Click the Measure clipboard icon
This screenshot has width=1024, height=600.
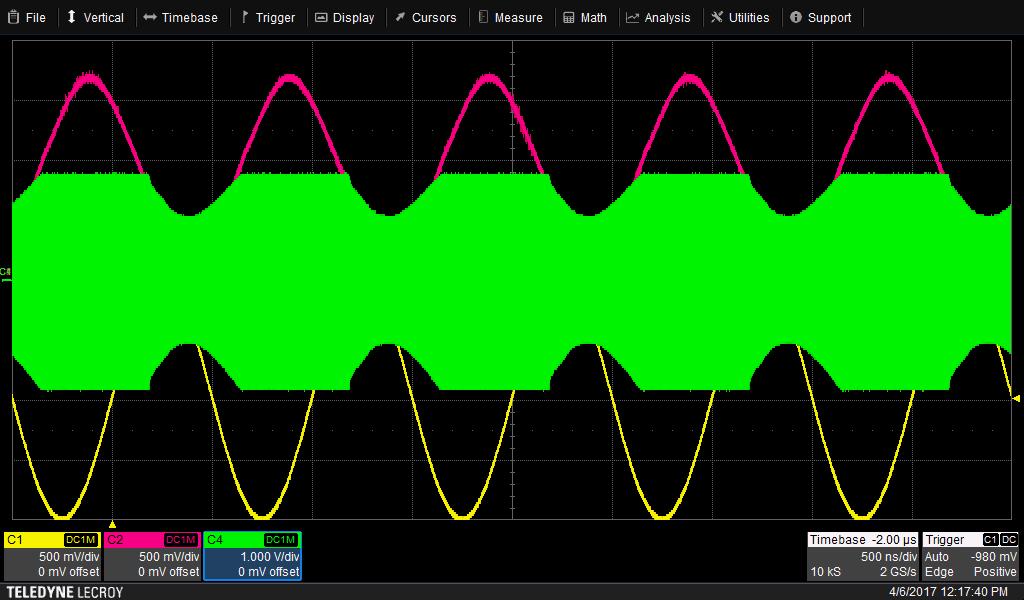coord(483,18)
